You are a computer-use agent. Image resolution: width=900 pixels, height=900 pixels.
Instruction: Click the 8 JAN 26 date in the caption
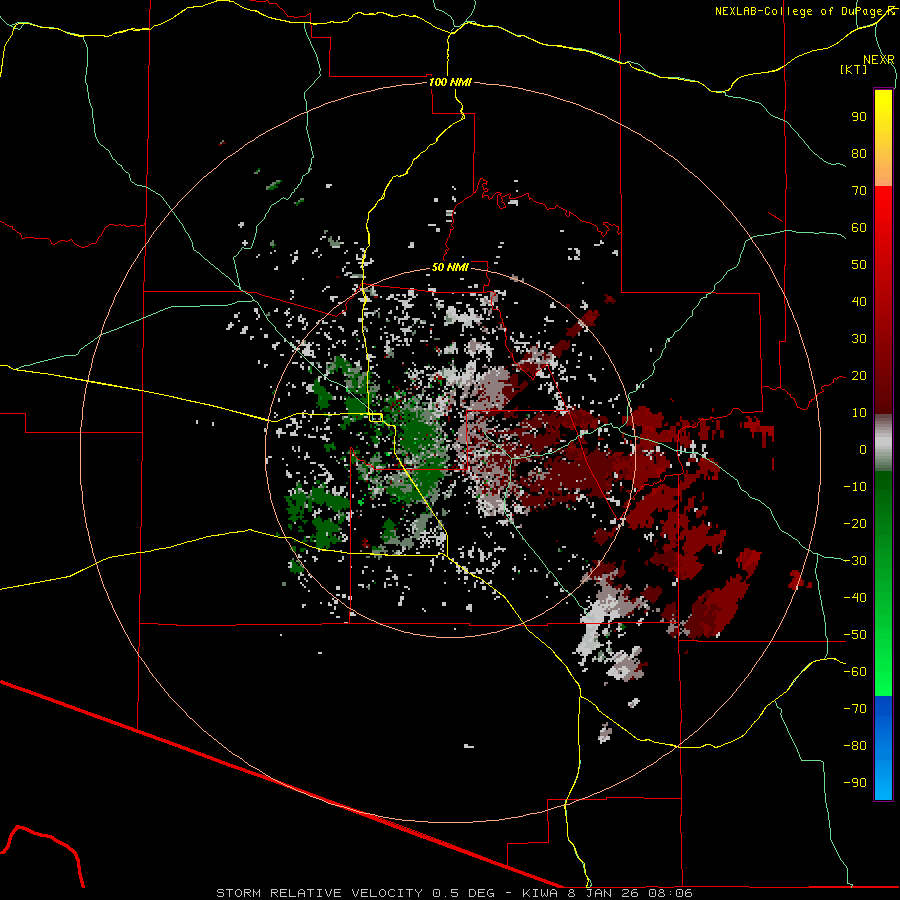click(x=603, y=893)
